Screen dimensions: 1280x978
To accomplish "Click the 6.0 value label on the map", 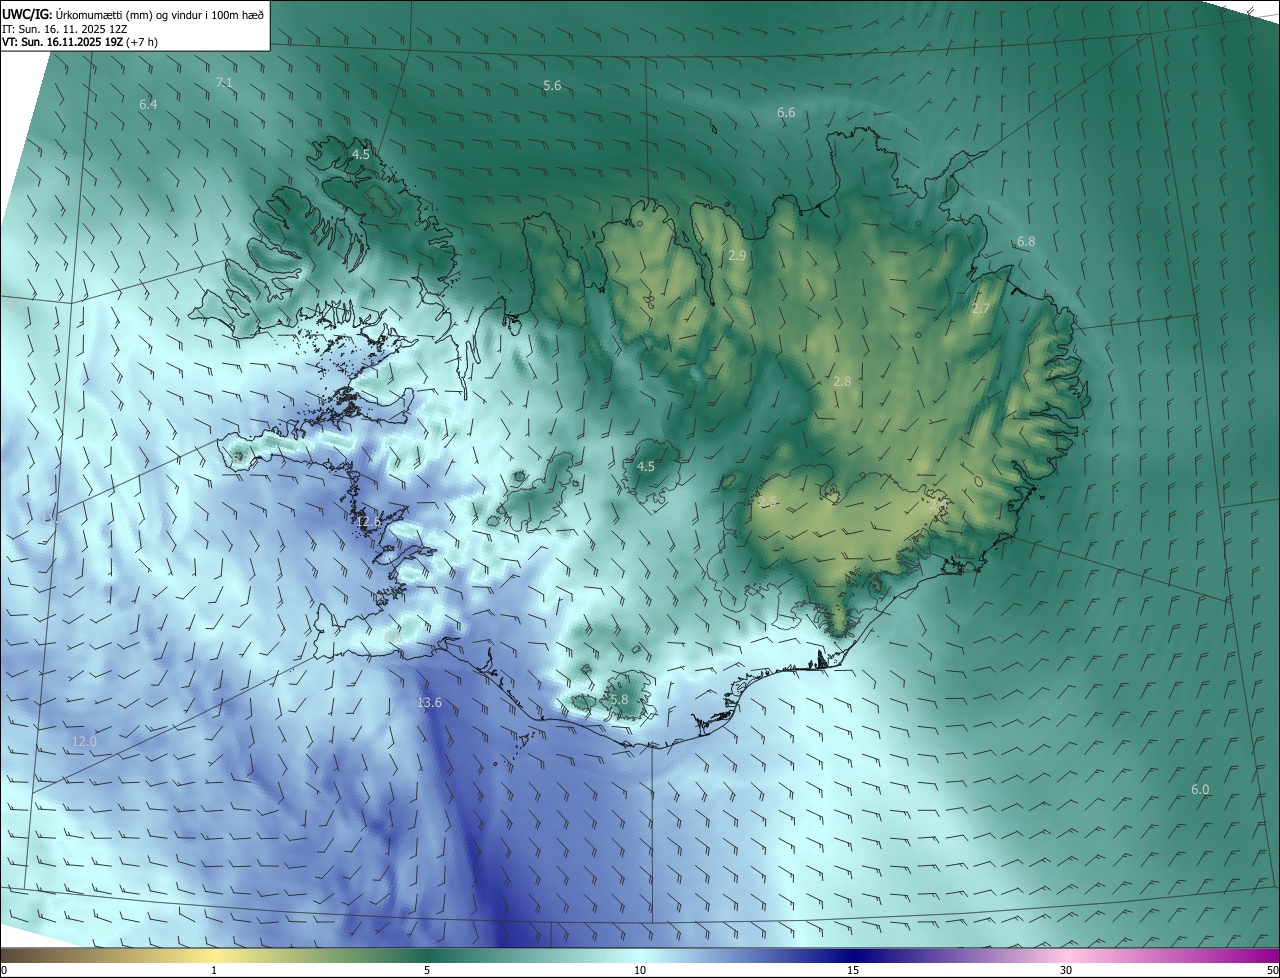I will tap(1200, 790).
